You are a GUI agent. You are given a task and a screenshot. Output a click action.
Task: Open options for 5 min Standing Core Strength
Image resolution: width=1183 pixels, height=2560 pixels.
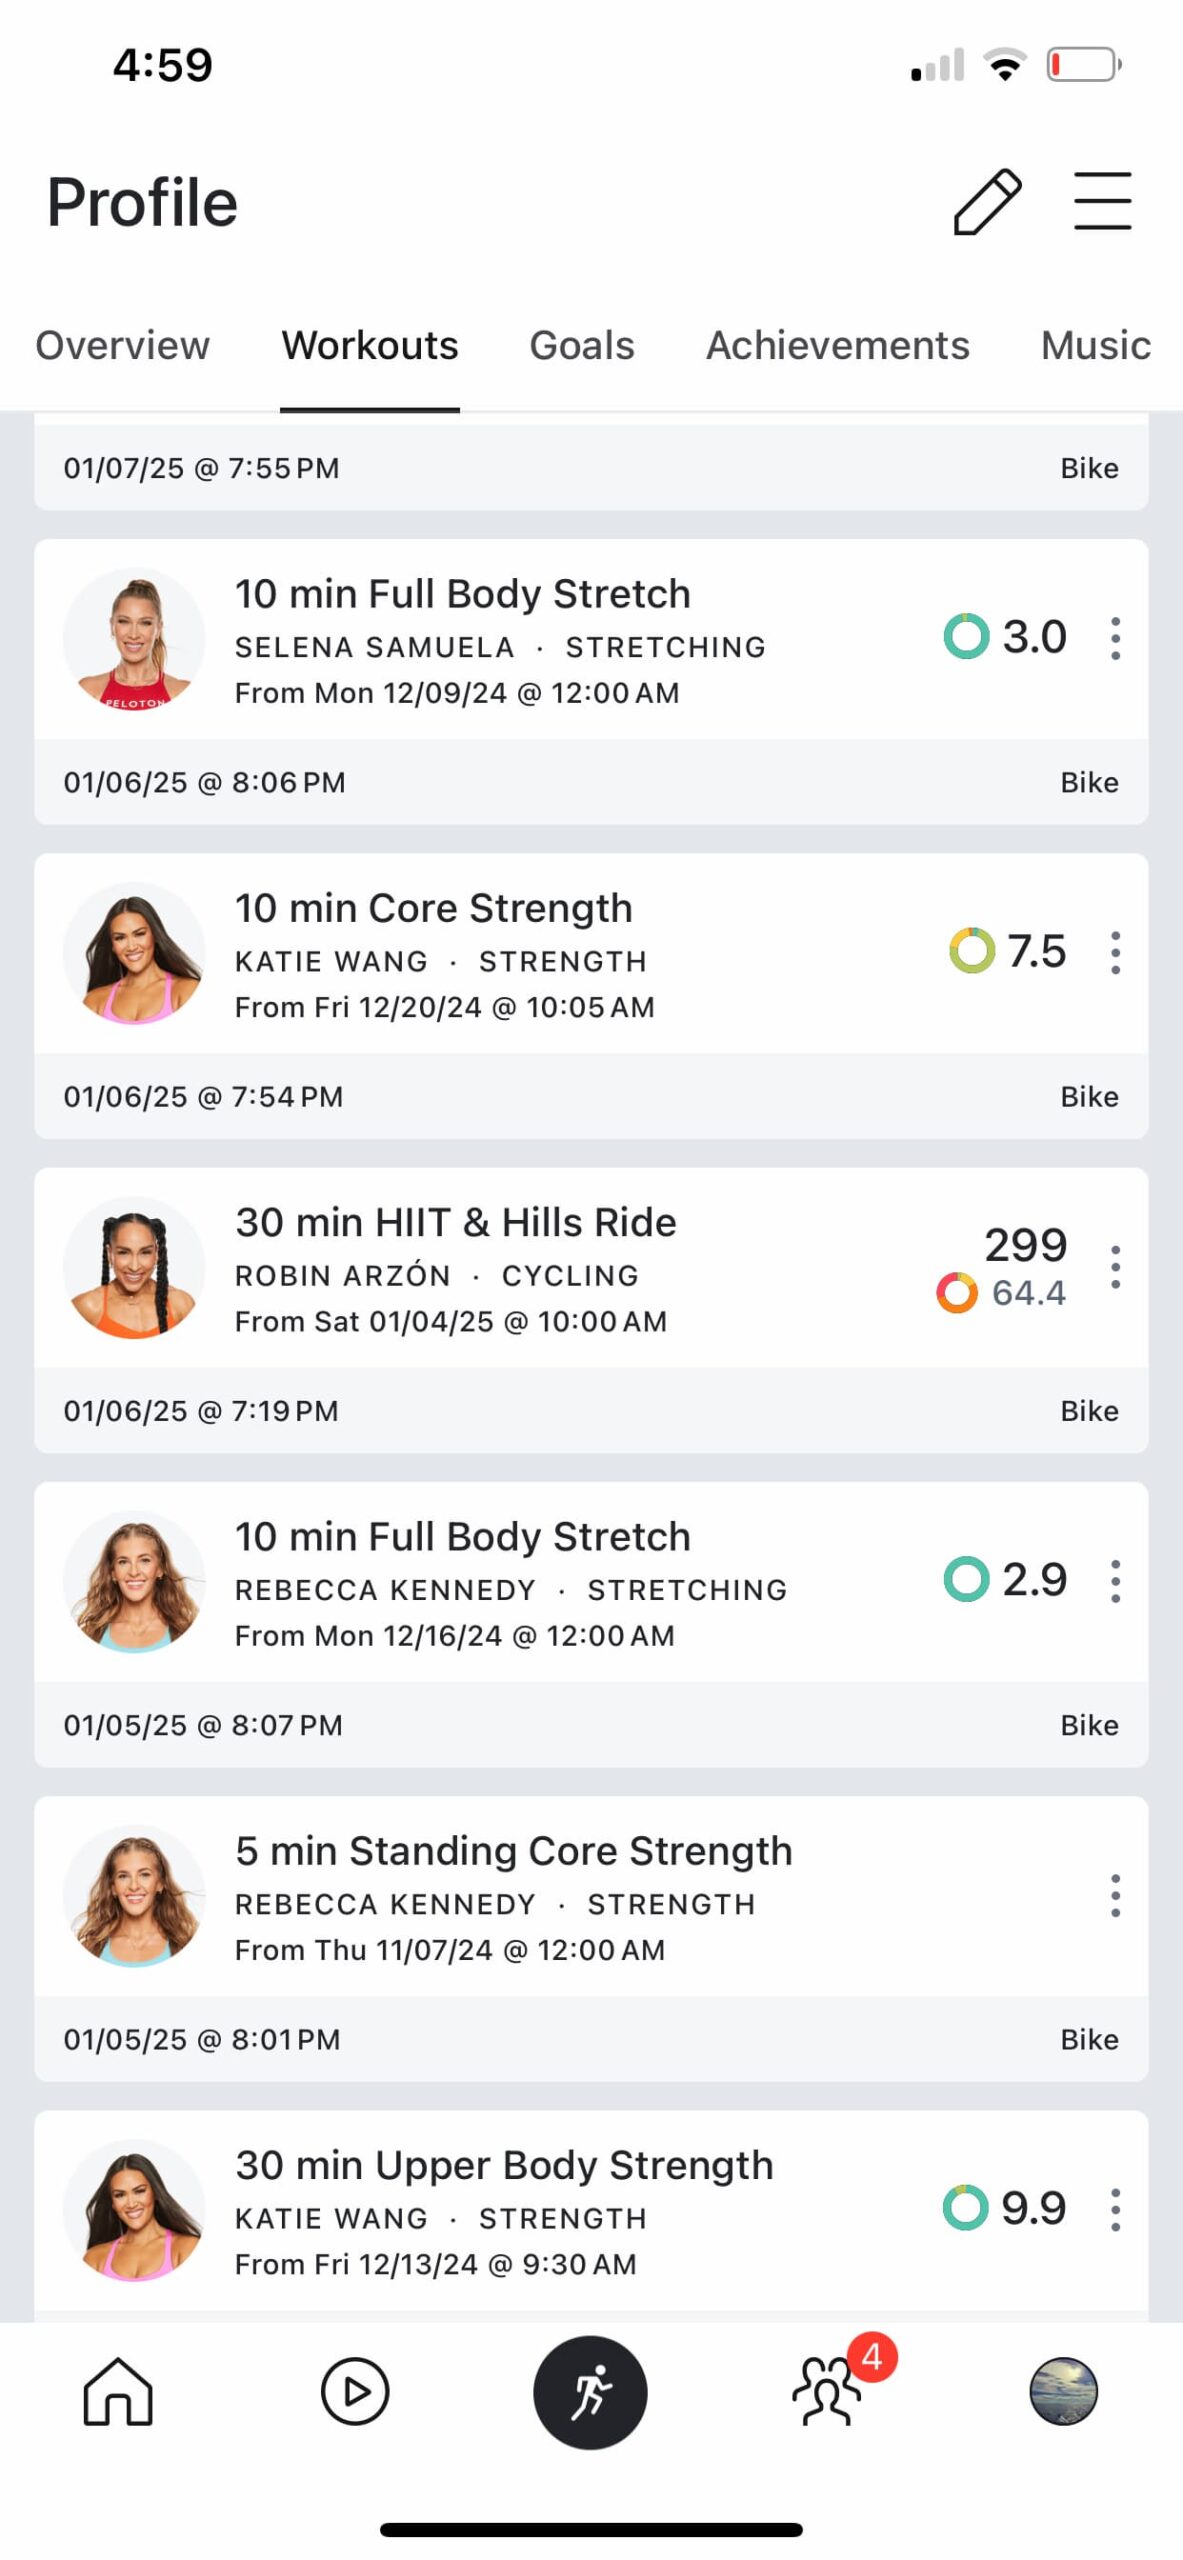(1115, 1895)
